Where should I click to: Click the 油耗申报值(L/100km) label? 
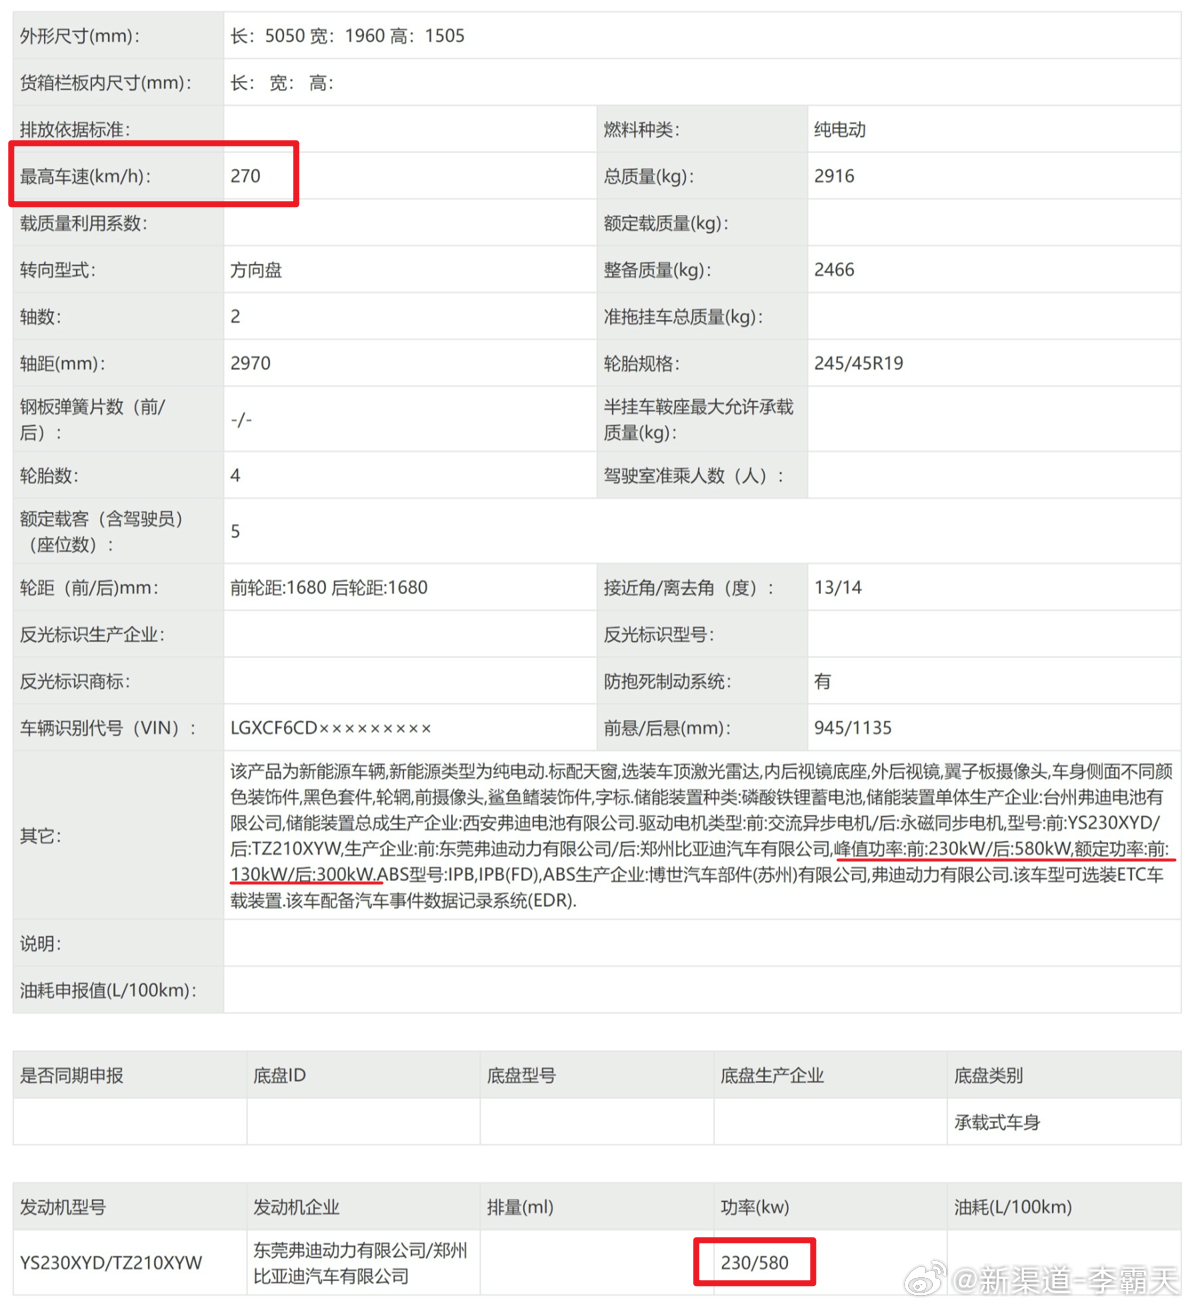[108, 991]
